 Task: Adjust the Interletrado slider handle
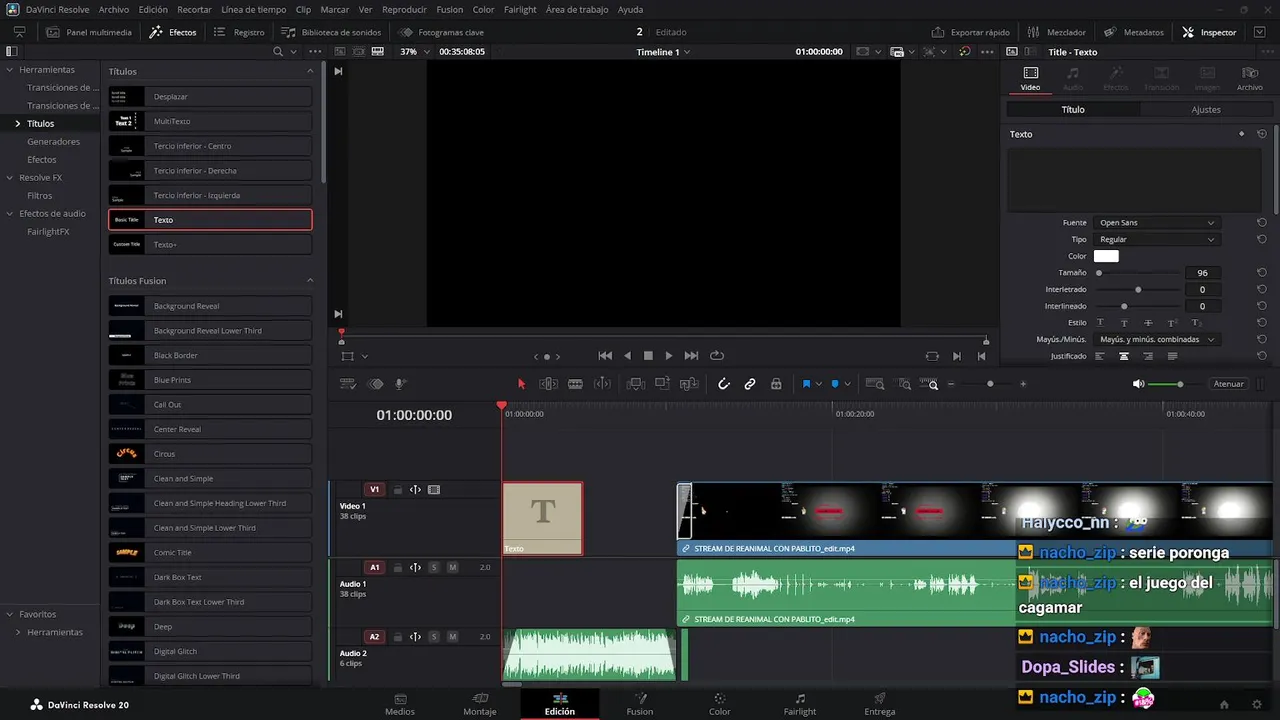click(x=1138, y=290)
